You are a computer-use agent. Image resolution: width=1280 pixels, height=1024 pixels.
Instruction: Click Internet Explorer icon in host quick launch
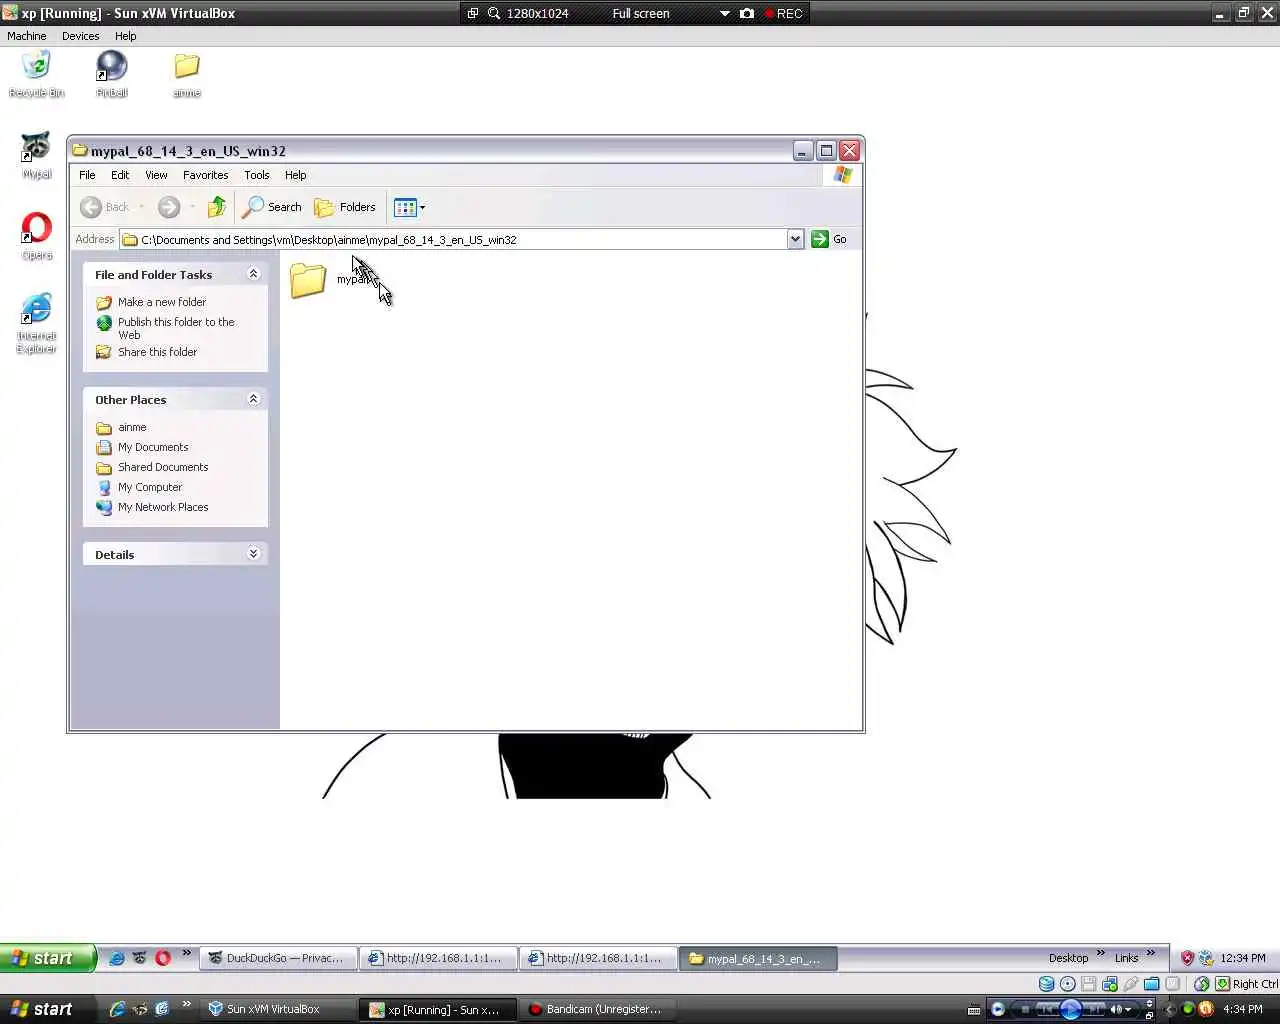click(x=117, y=1009)
